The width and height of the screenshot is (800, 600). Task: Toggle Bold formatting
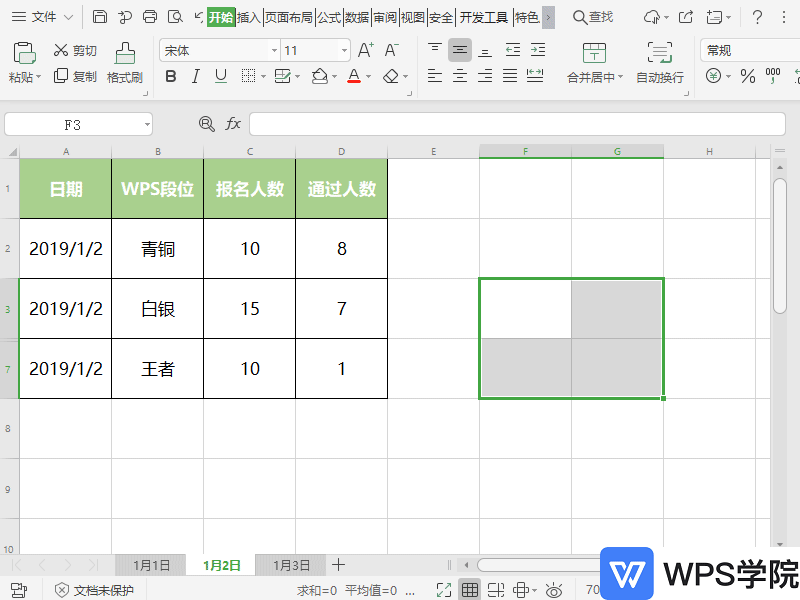coord(171,77)
